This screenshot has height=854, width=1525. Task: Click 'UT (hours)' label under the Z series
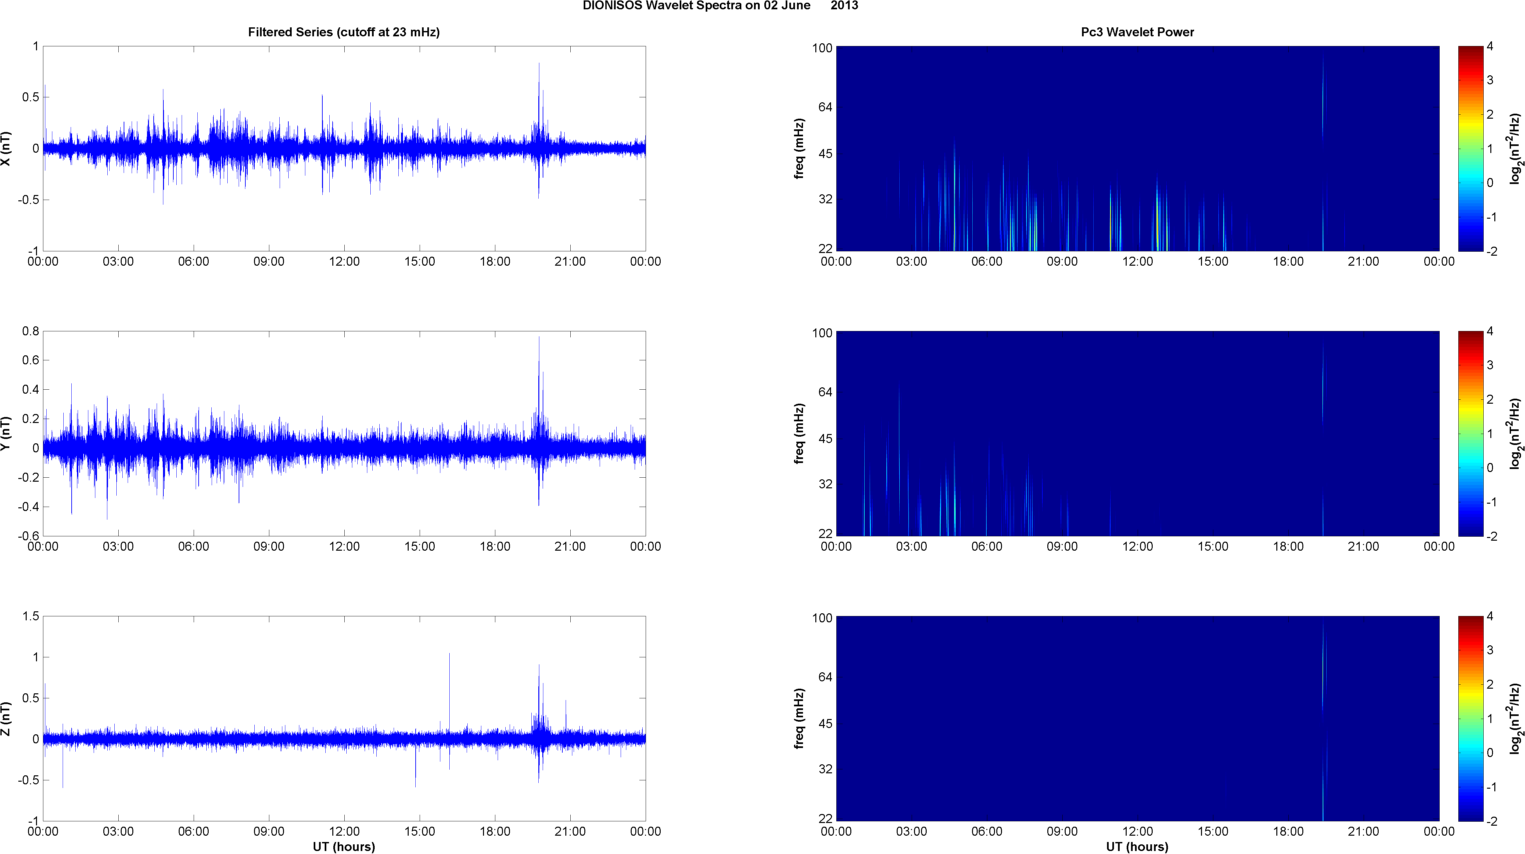click(344, 847)
